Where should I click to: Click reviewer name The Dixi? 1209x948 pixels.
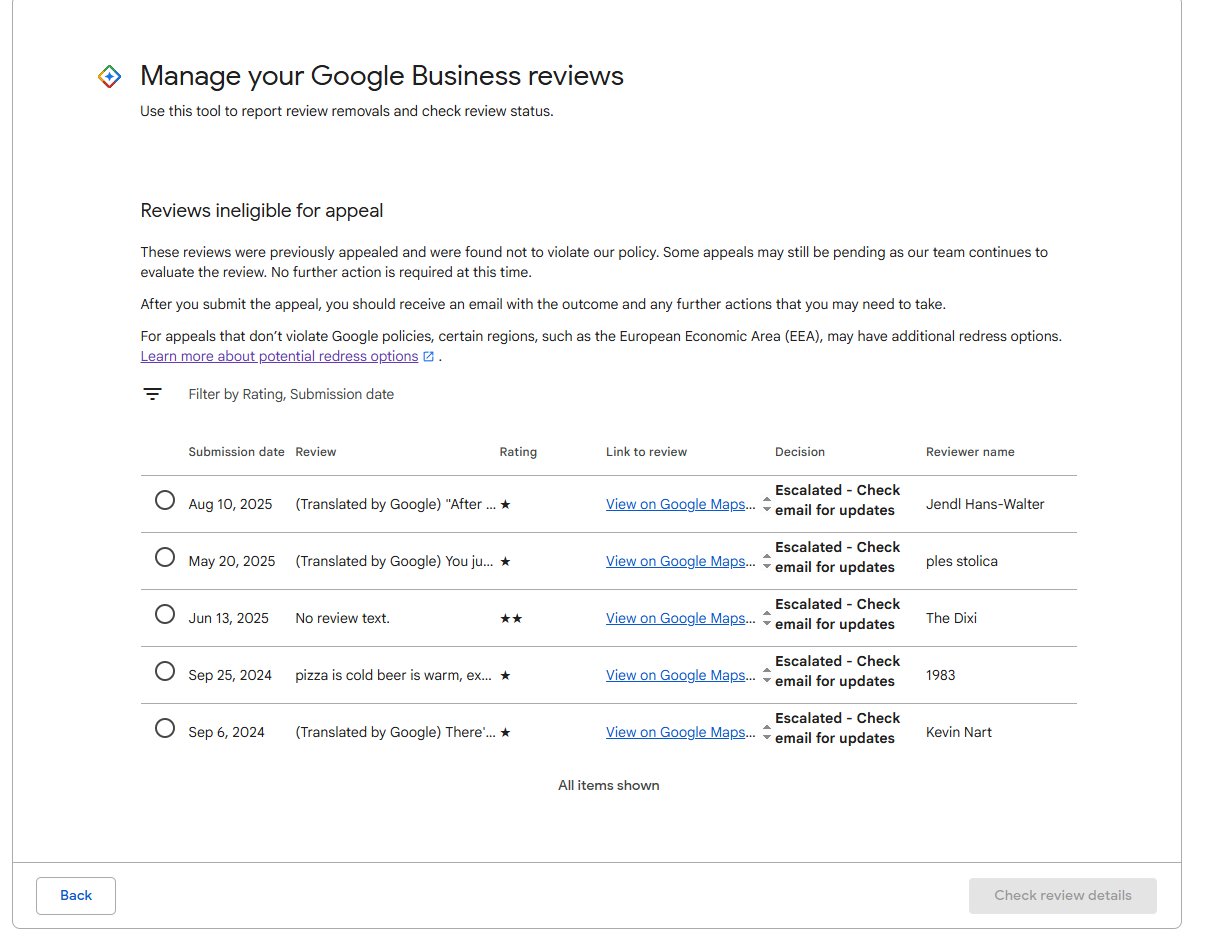tap(951, 618)
